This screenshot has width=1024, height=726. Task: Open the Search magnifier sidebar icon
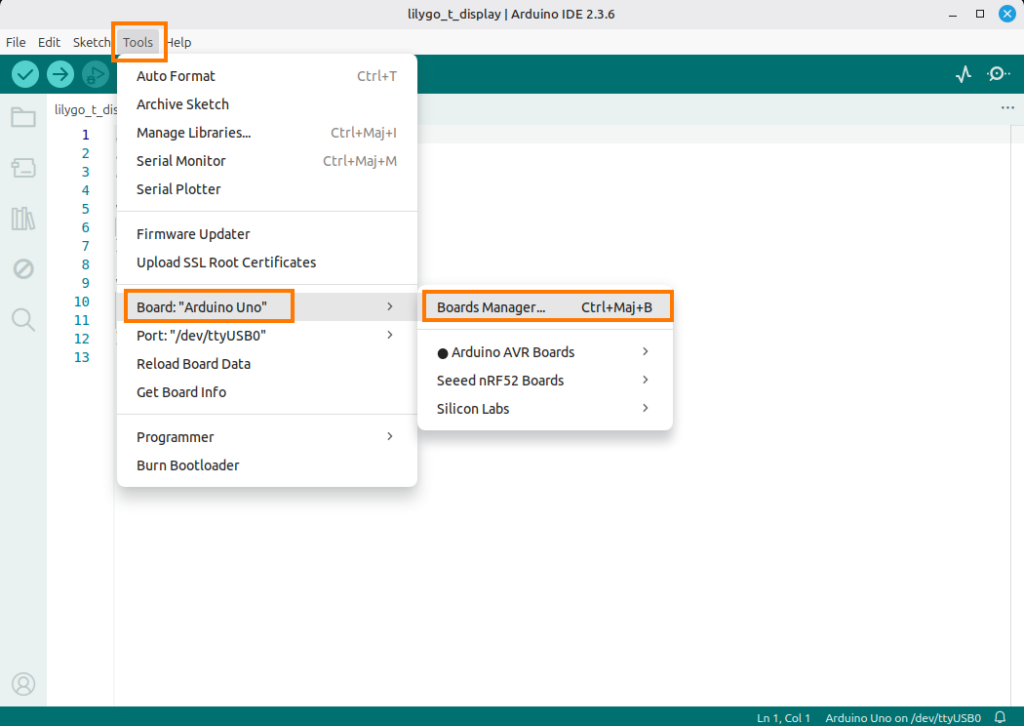23,320
